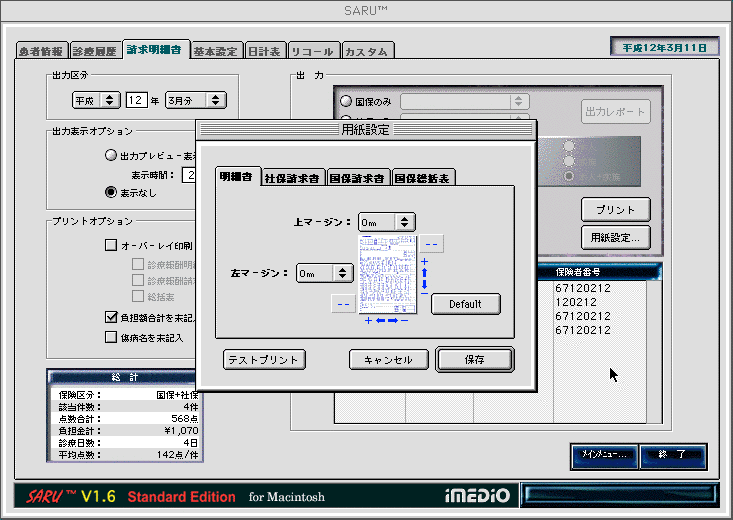Viewport: 733px width, 520px height.
Task: Click the 平成12年3月11日 date display
Action: (x=664, y=47)
